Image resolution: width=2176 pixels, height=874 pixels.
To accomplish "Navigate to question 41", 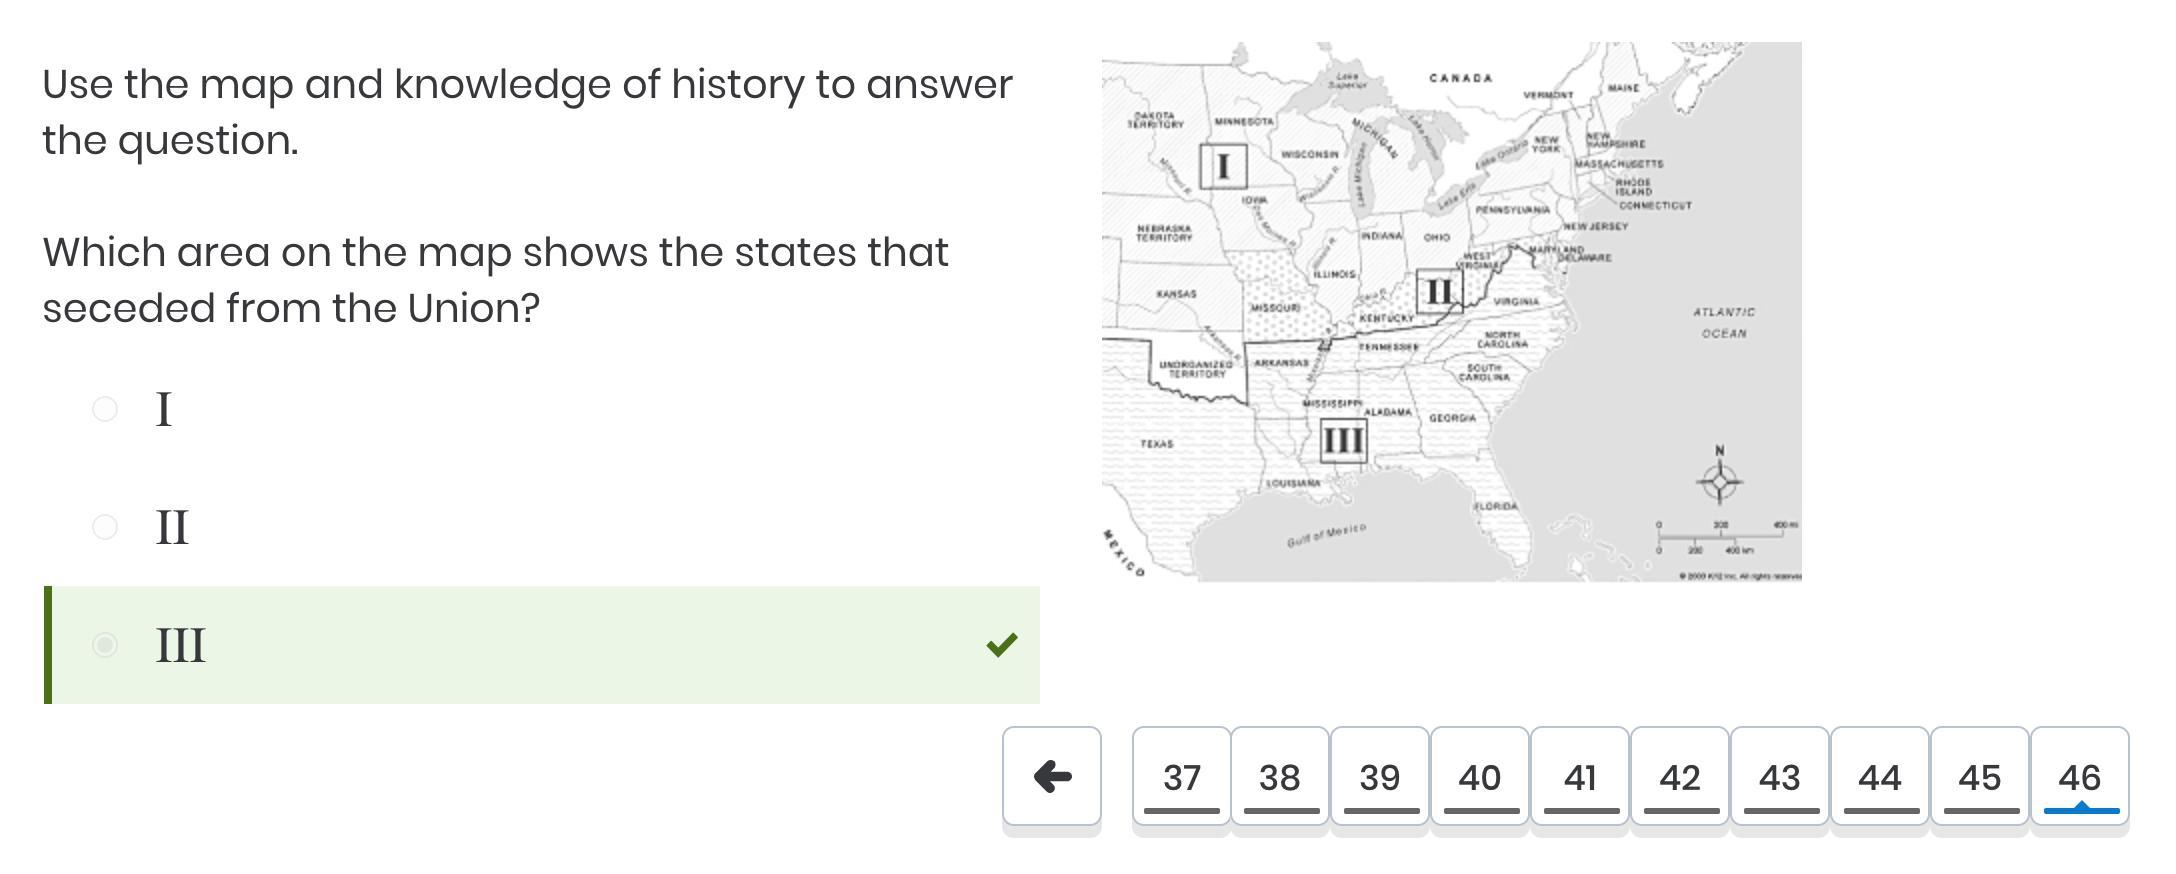I will 1580,776.
